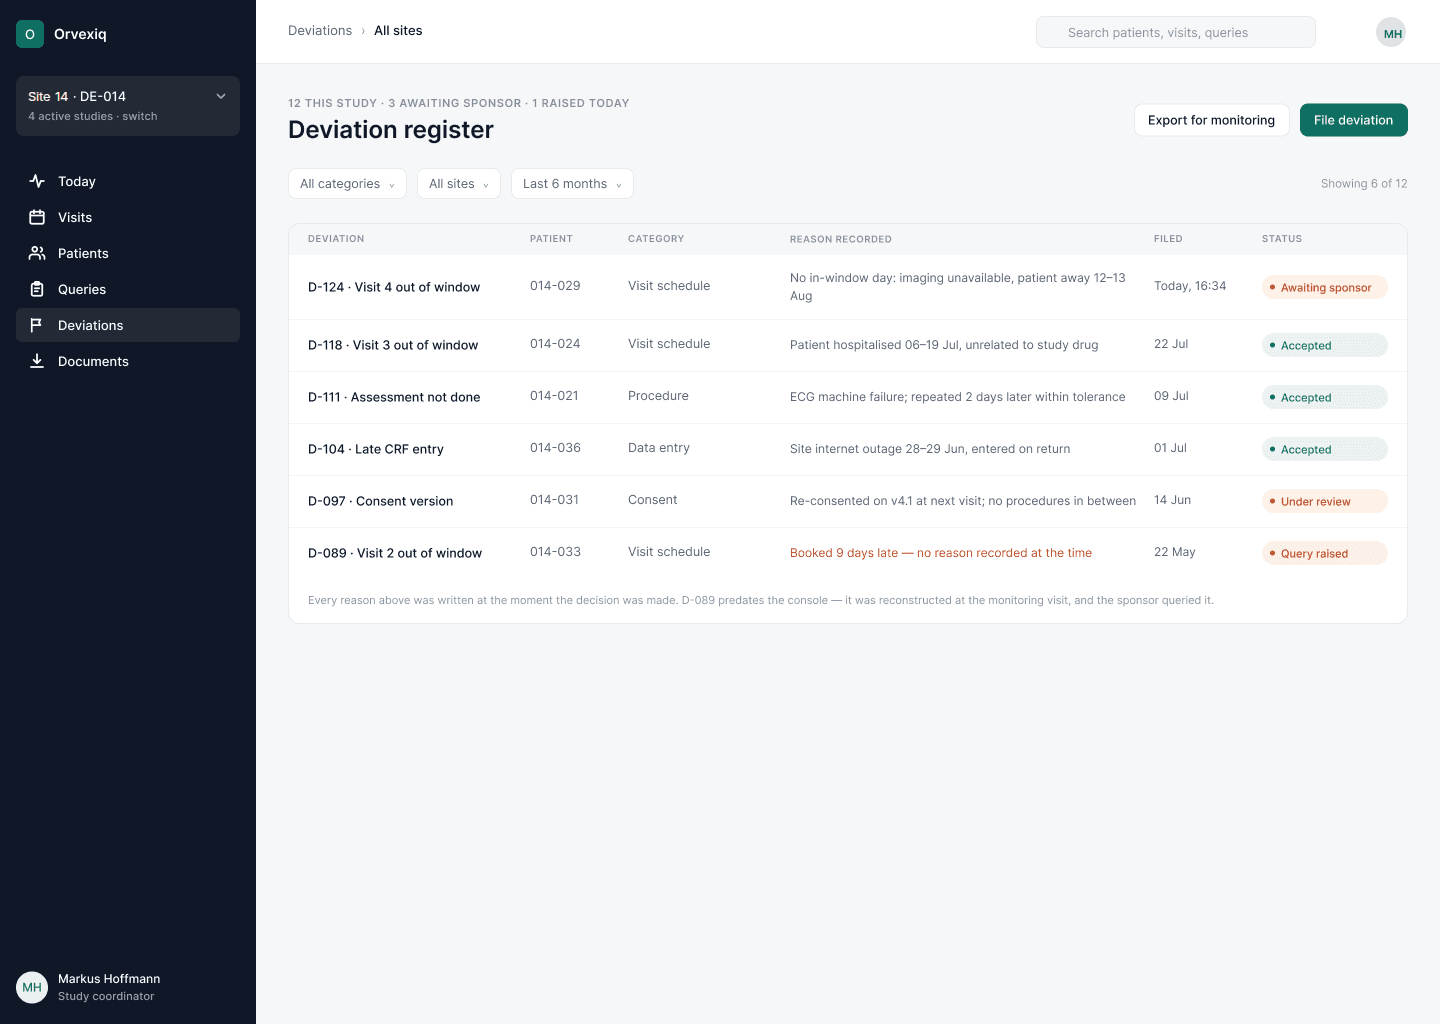Image resolution: width=1440 pixels, height=1024 pixels.
Task: Click filed date 22 May
Action: pyautogui.click(x=1175, y=552)
